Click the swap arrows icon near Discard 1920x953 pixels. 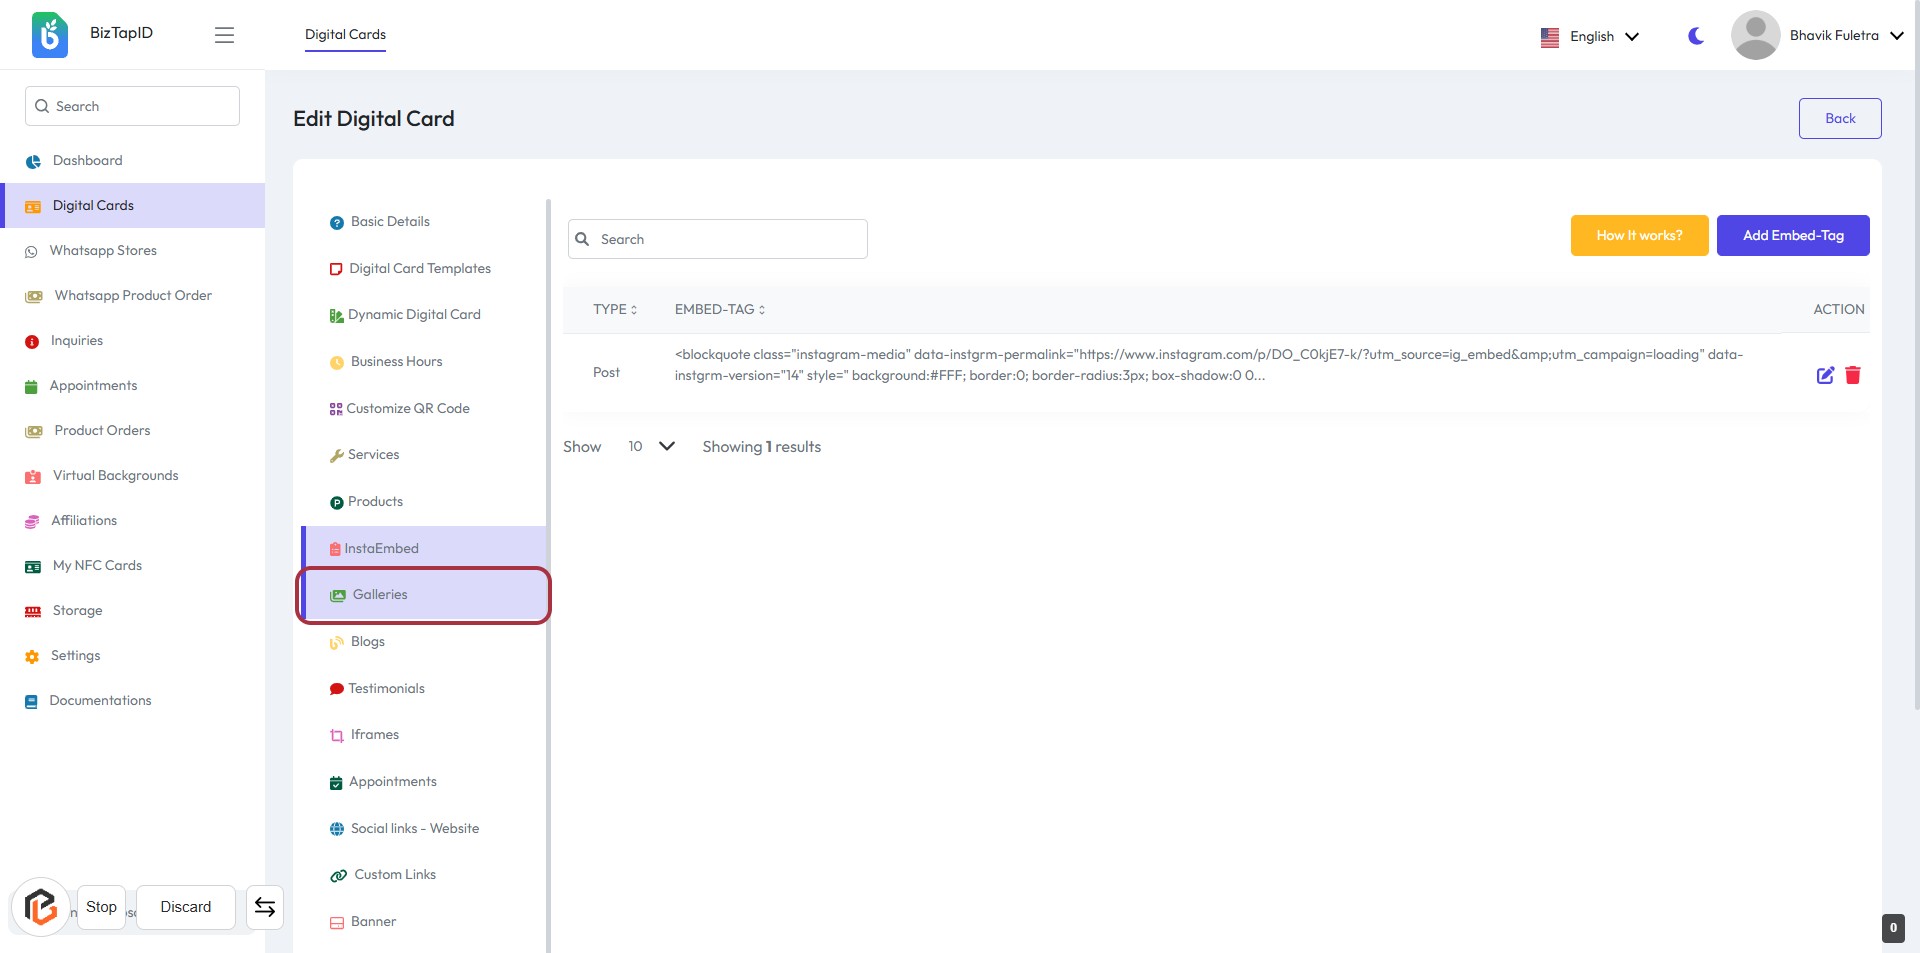click(265, 907)
